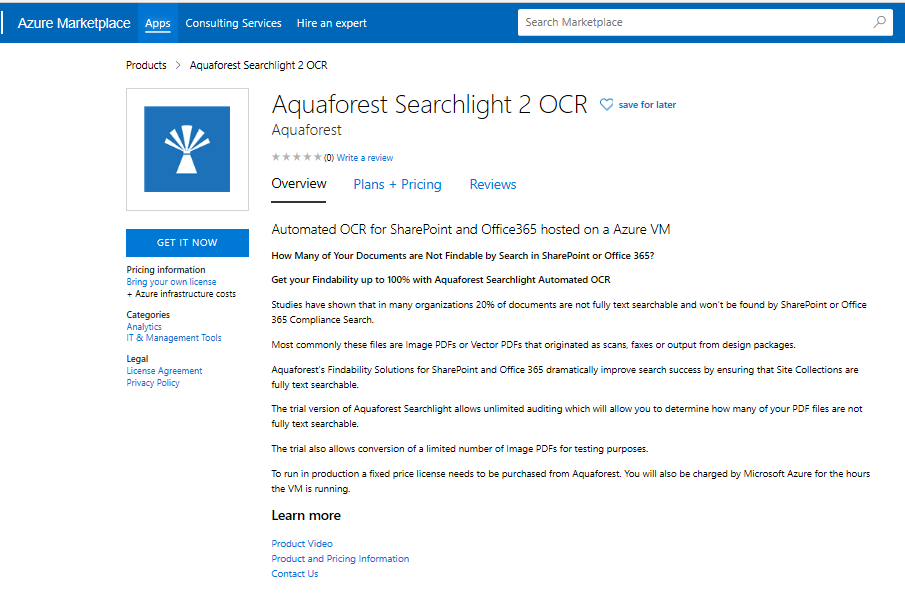Open the Bring your own license link
Viewport: 905px width, 609px height.
[171, 282]
